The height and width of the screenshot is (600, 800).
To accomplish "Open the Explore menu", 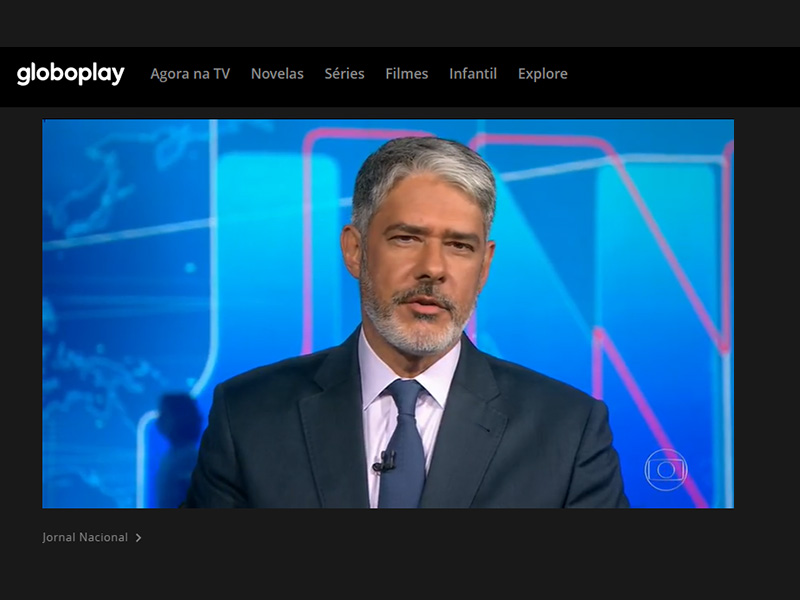I will point(542,74).
